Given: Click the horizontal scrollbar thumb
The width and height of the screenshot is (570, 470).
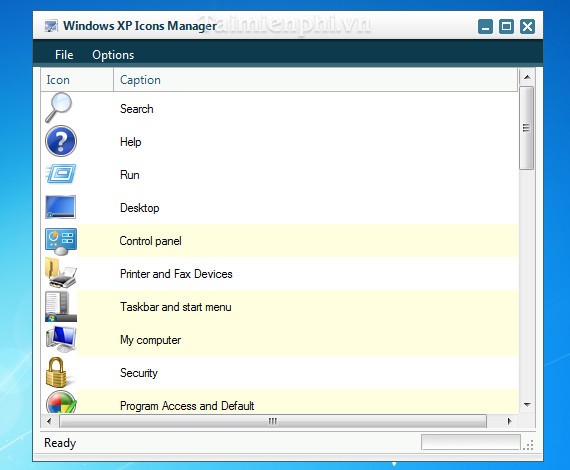Looking at the screenshot, I should coord(273,421).
